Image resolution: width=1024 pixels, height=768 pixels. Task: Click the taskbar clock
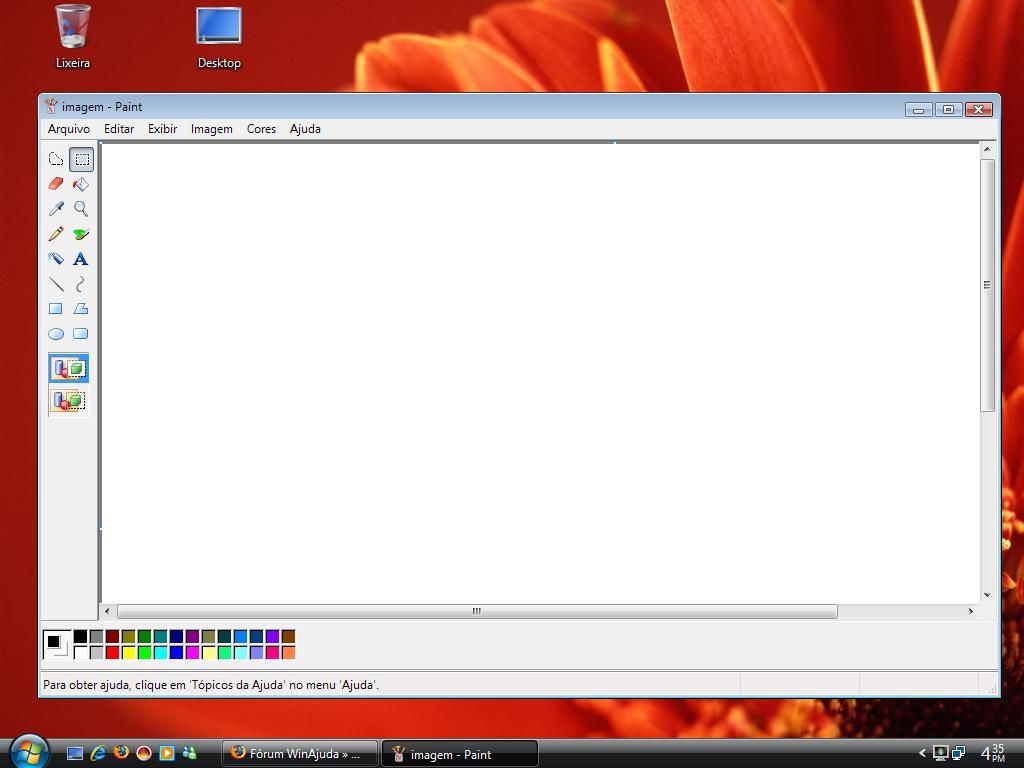[x=993, y=753]
